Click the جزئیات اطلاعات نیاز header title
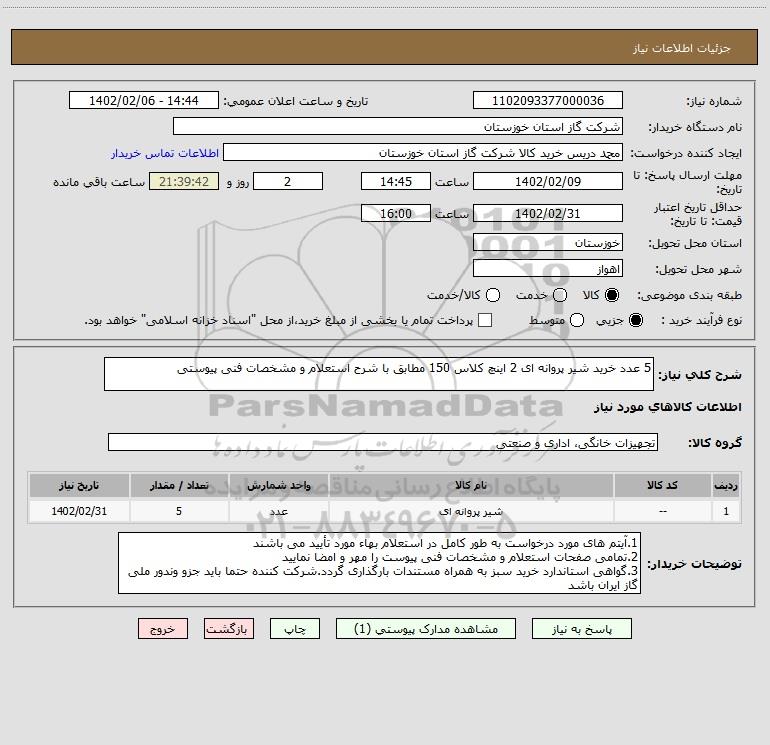Screen dimensions: 770x745 click(682, 48)
